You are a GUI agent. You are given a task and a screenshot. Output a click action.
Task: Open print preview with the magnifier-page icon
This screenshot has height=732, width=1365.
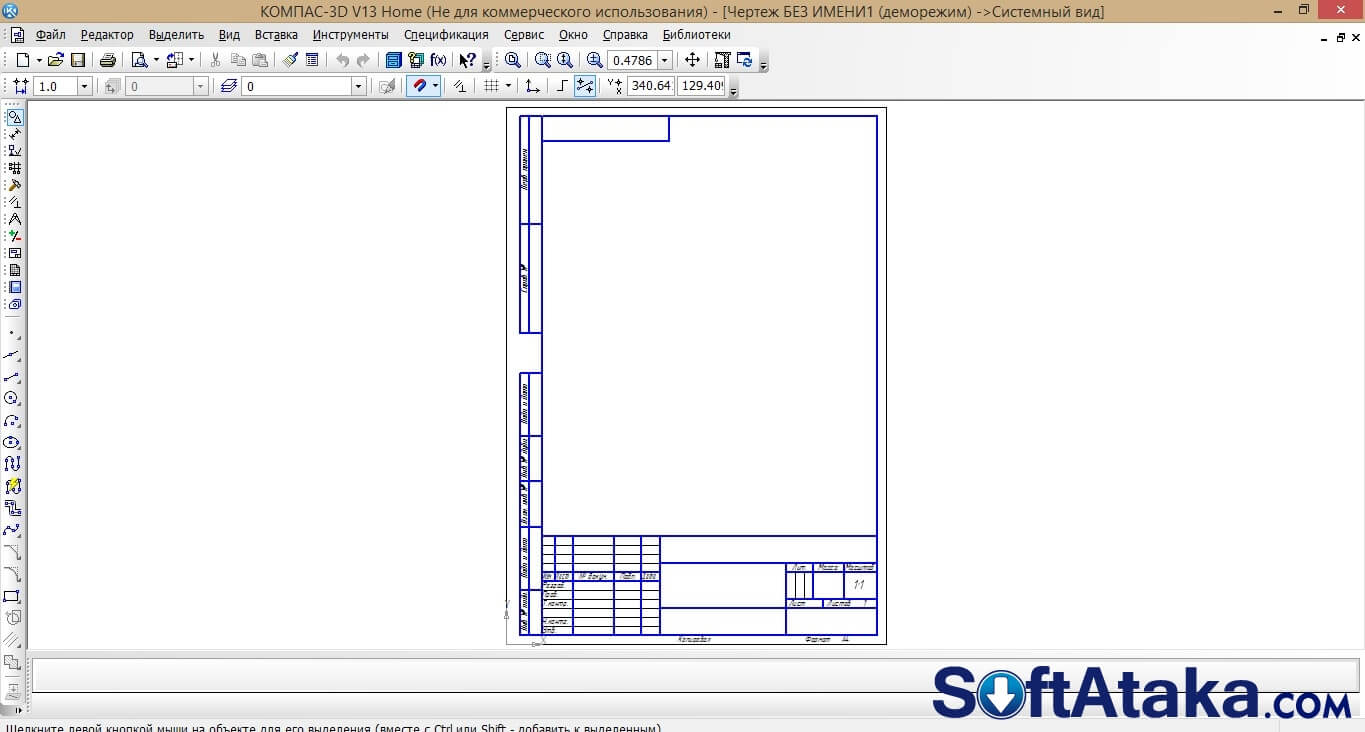(140, 60)
